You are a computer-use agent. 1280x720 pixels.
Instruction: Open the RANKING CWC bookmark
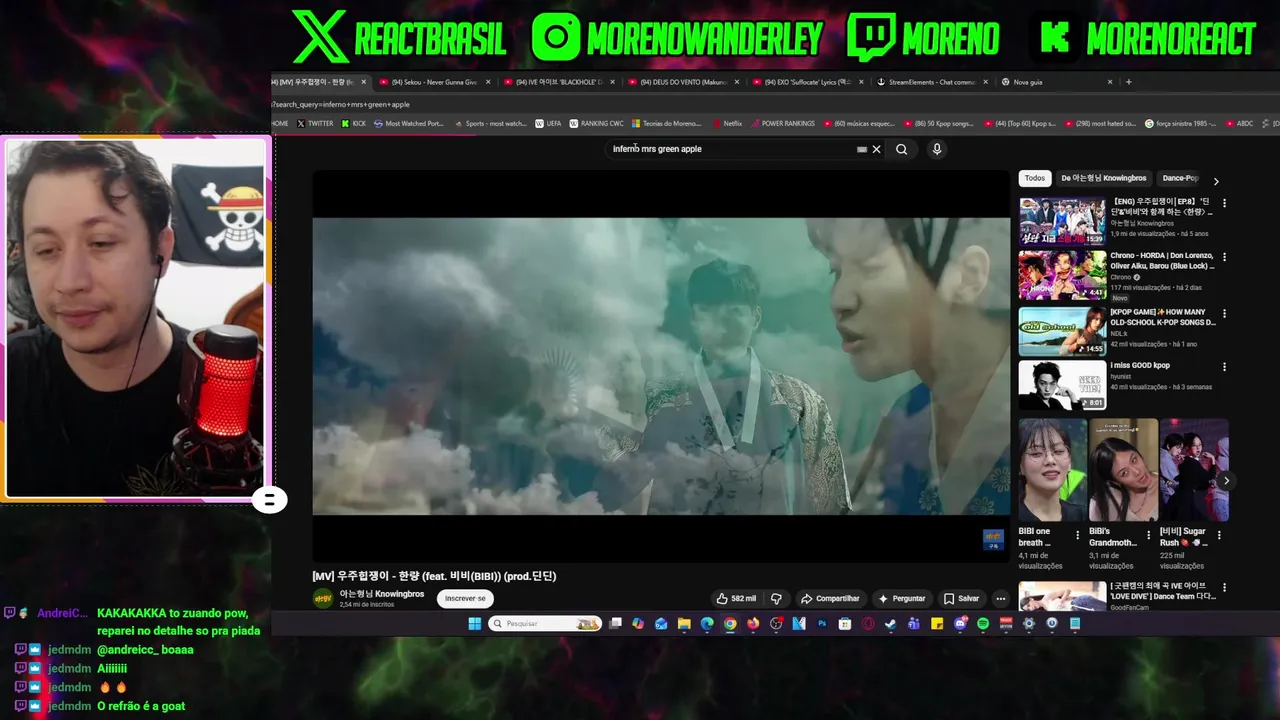[x=596, y=124]
